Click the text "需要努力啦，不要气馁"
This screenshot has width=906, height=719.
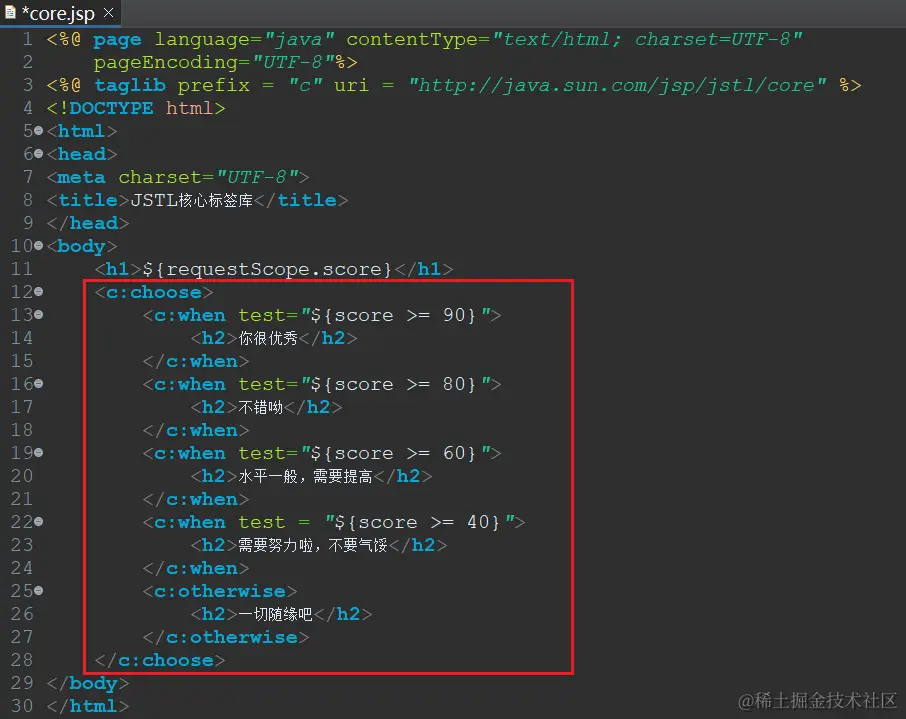[x=313, y=545]
